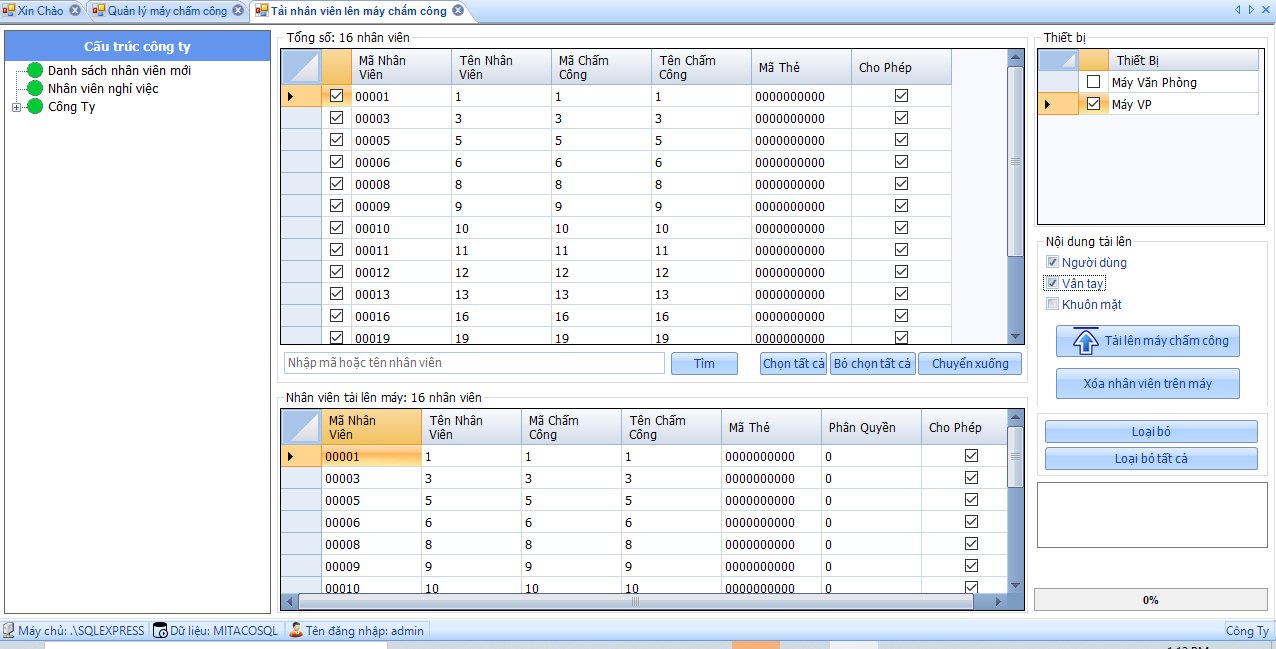Click the Tên đăng nhập: admin status entry
This screenshot has height=649, width=1276.
coord(357,631)
